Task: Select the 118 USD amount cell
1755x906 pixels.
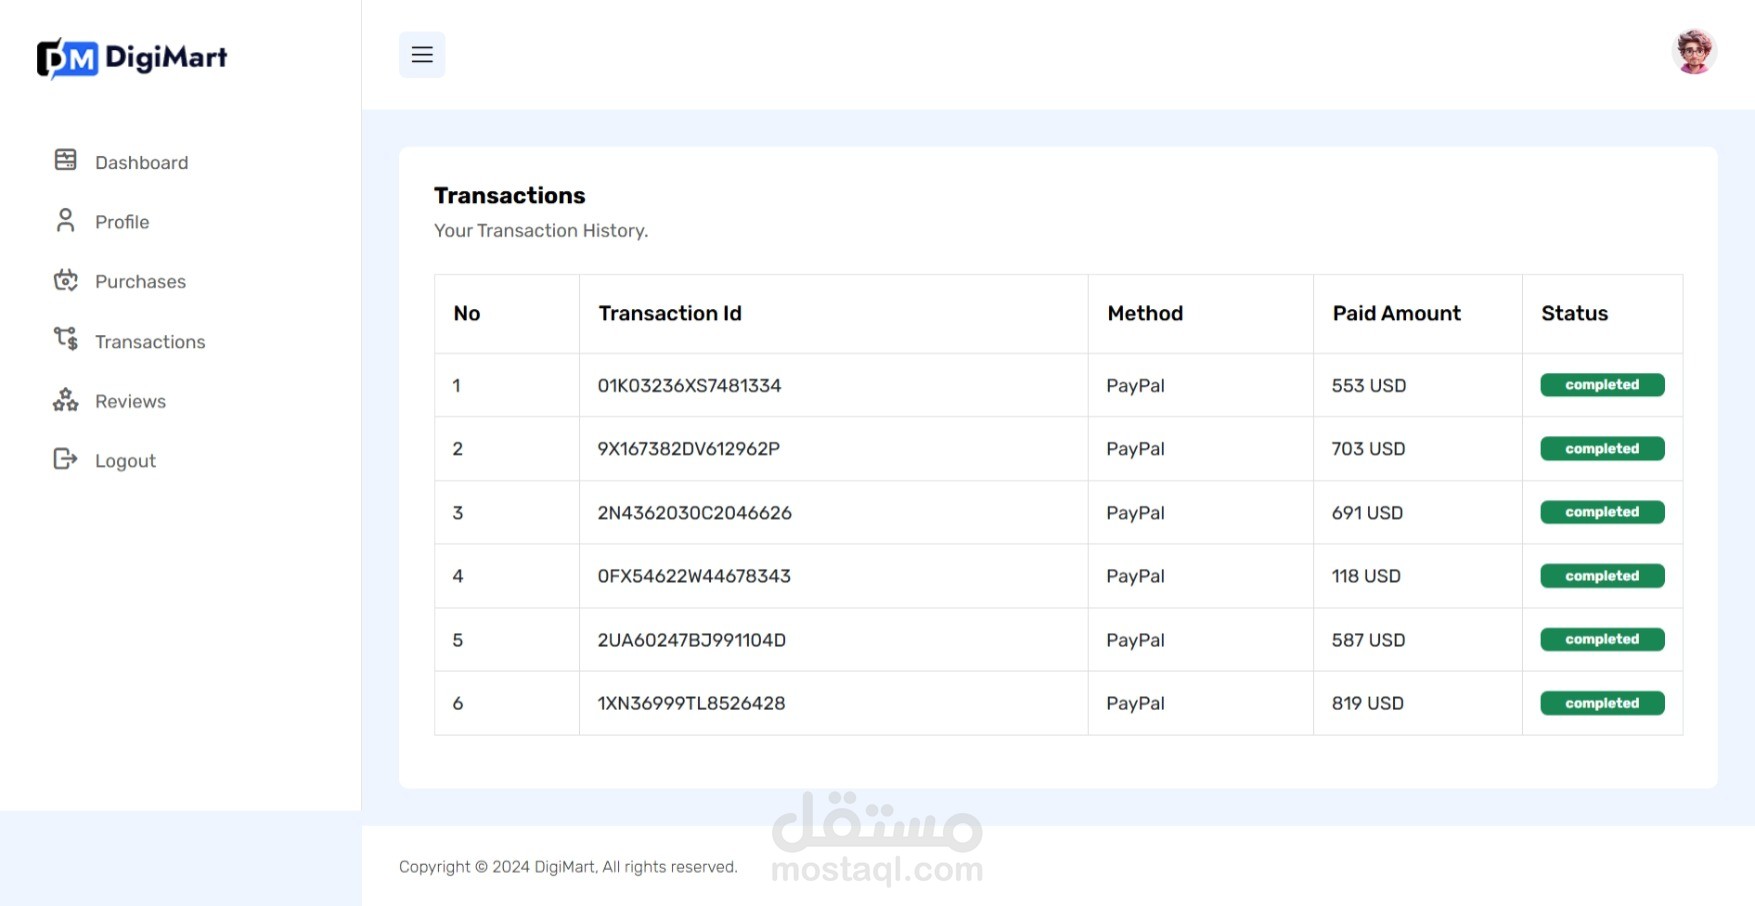Action: click(1365, 576)
